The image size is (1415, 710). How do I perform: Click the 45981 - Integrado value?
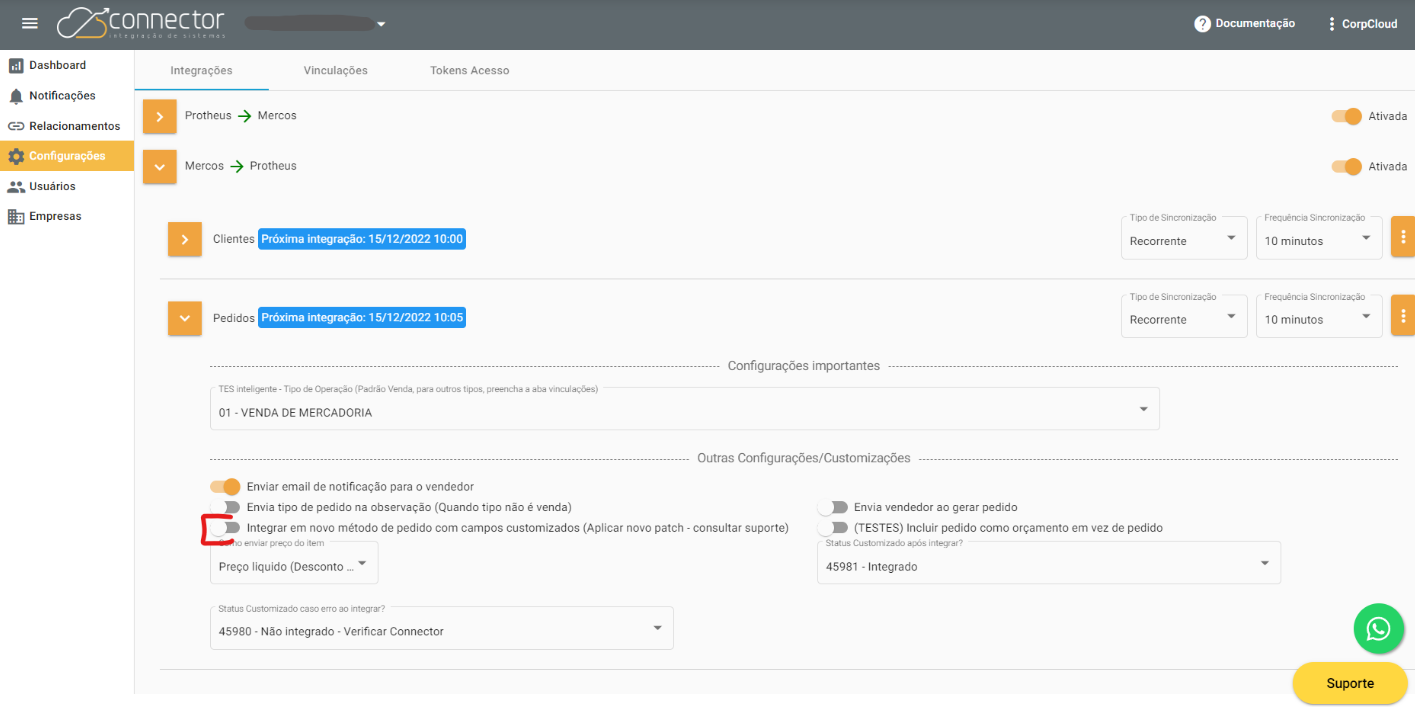pos(871,566)
